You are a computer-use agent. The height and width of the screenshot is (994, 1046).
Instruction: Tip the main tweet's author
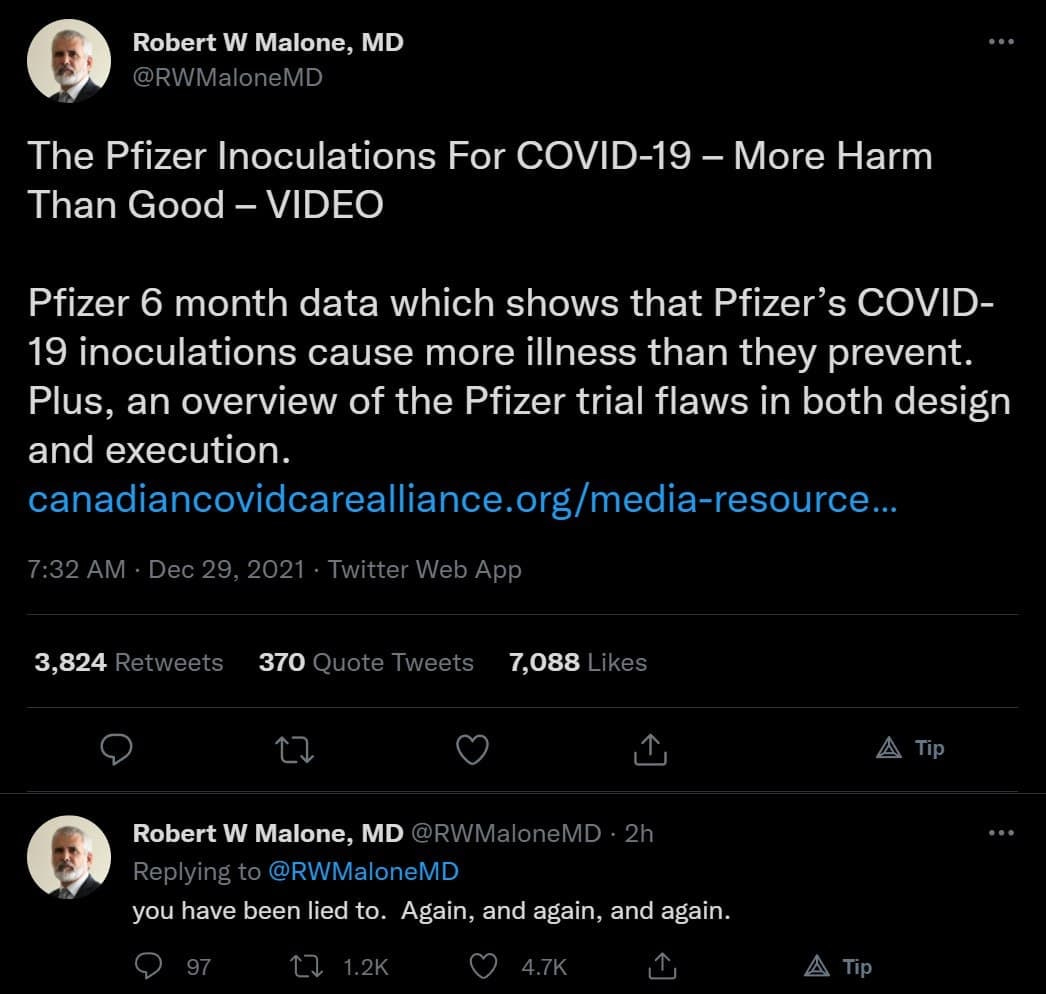(910, 748)
